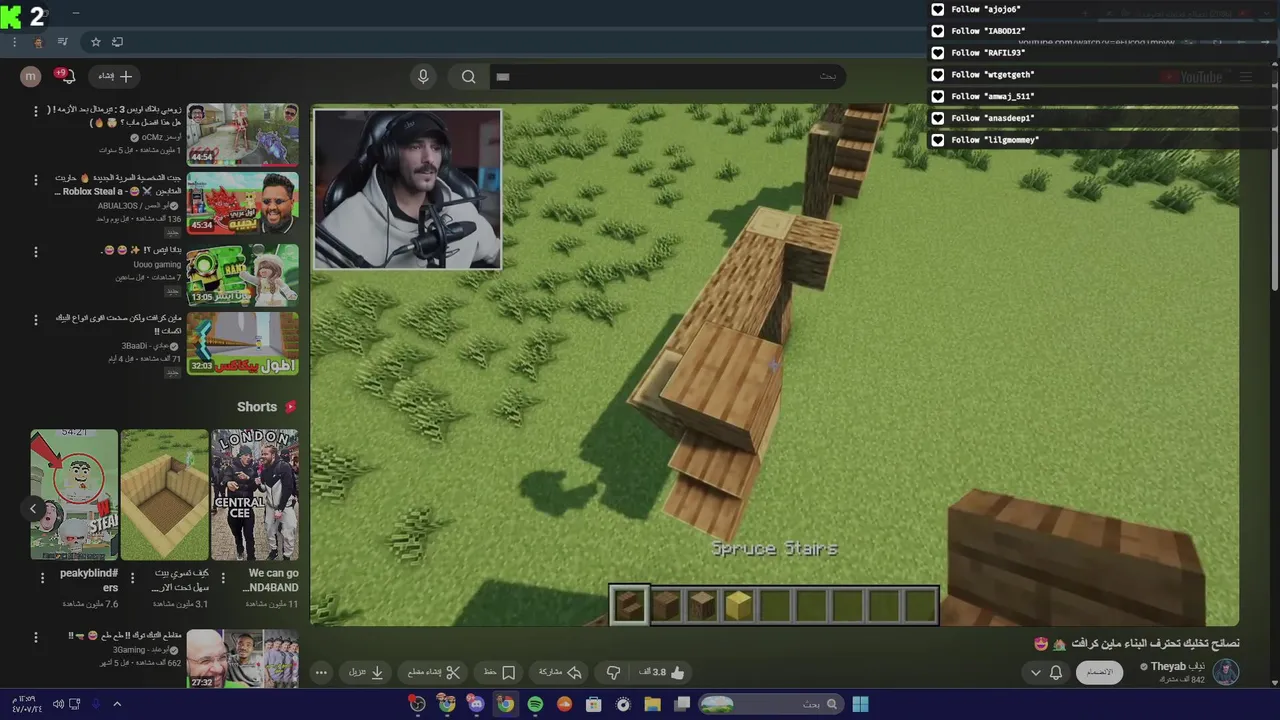
Task: Open the YouTube account avatar 'm'
Action: pos(31,76)
